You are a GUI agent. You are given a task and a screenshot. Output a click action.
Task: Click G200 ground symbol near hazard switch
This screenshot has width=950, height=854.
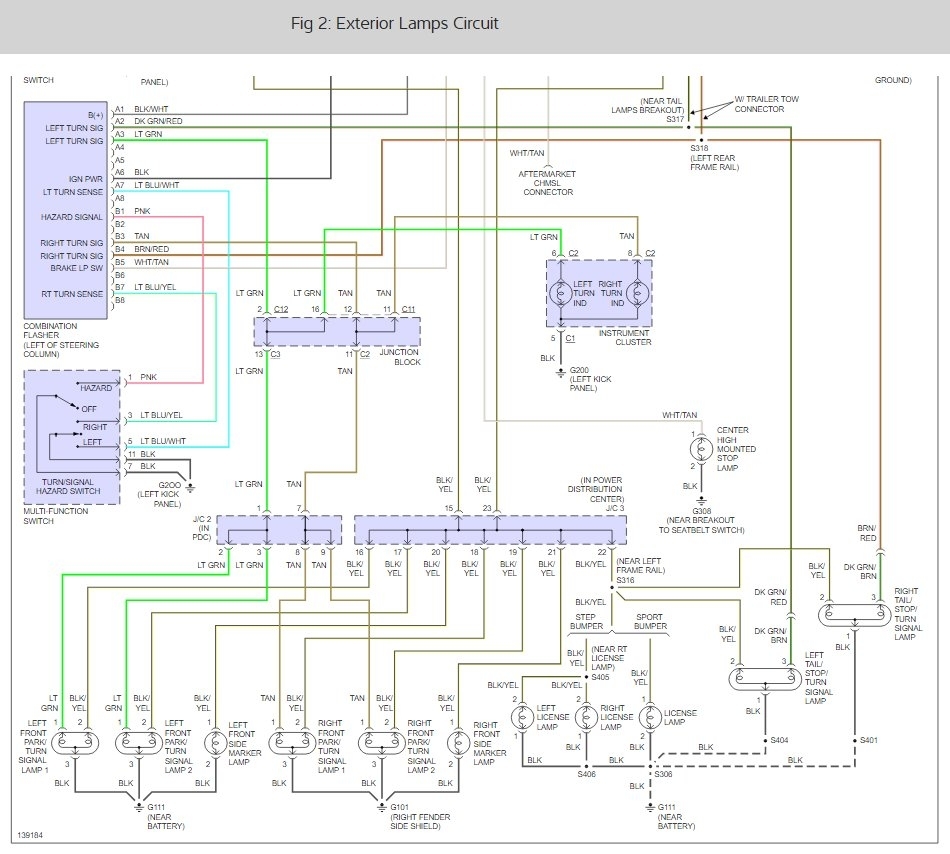190,488
